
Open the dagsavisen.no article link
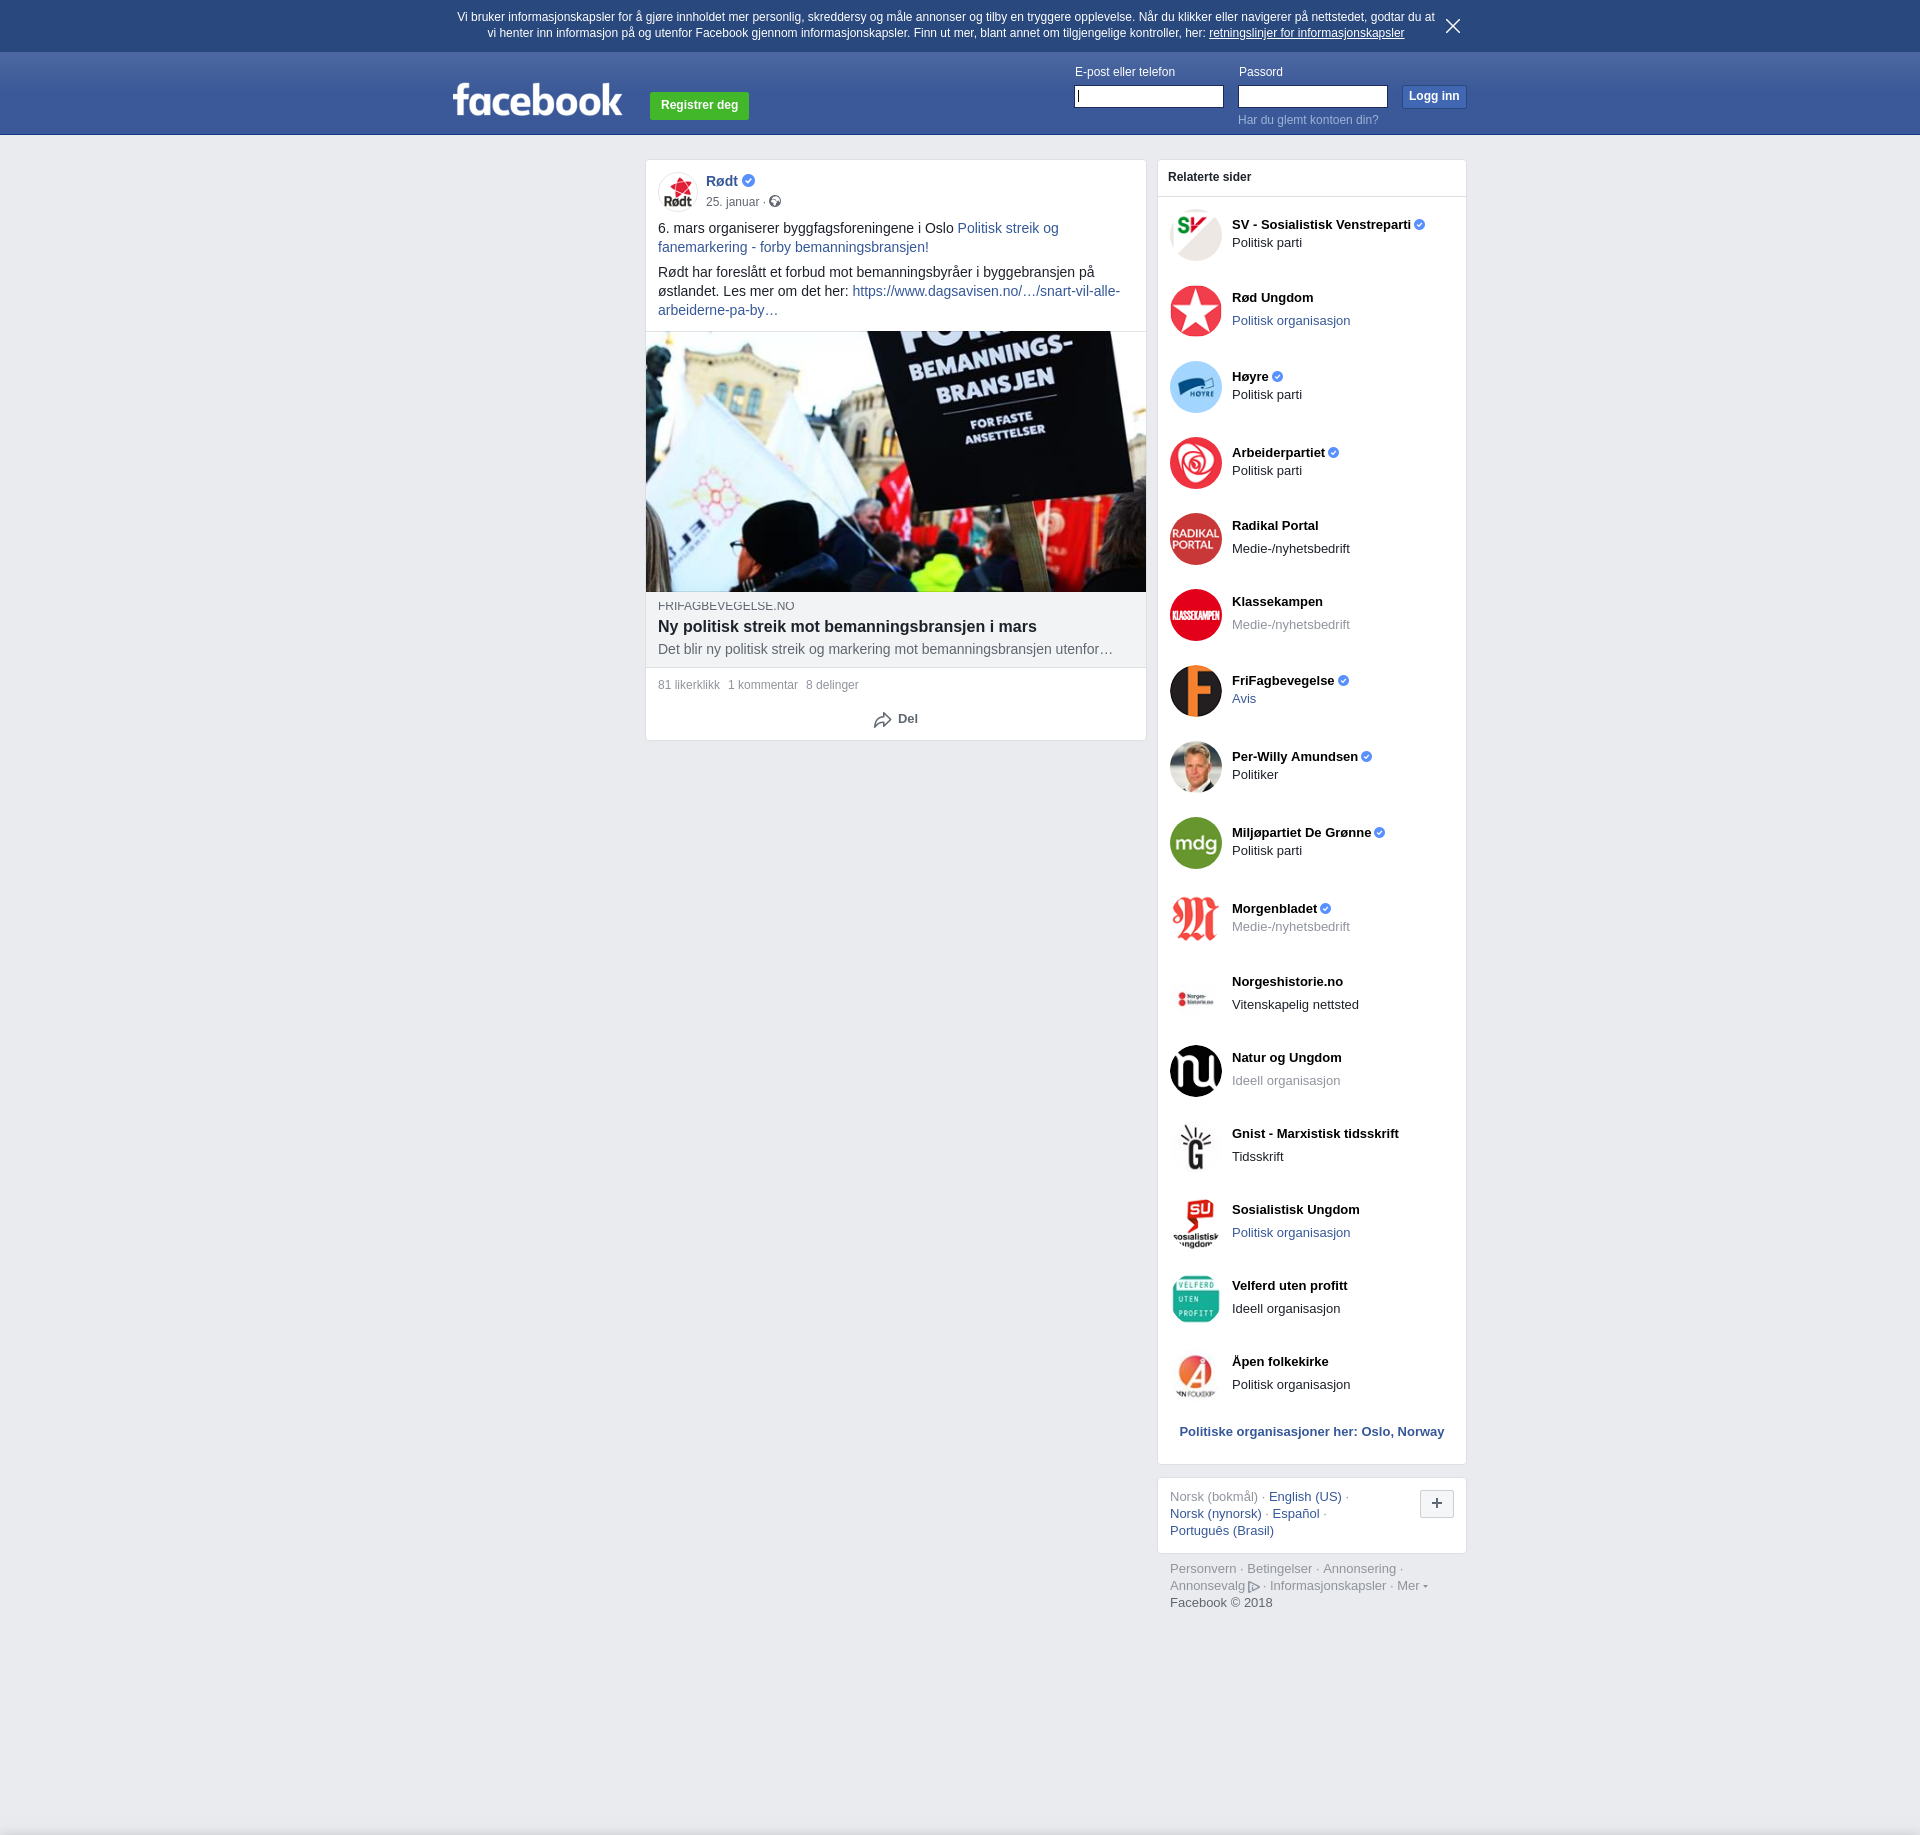click(x=889, y=300)
